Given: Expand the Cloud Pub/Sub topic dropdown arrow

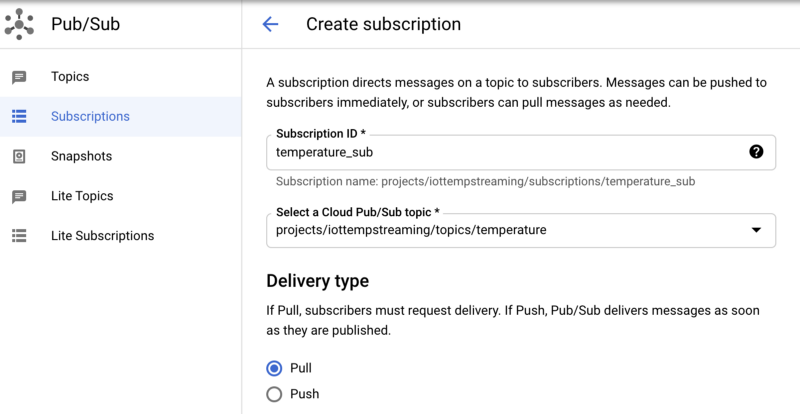Looking at the screenshot, I should point(756,230).
